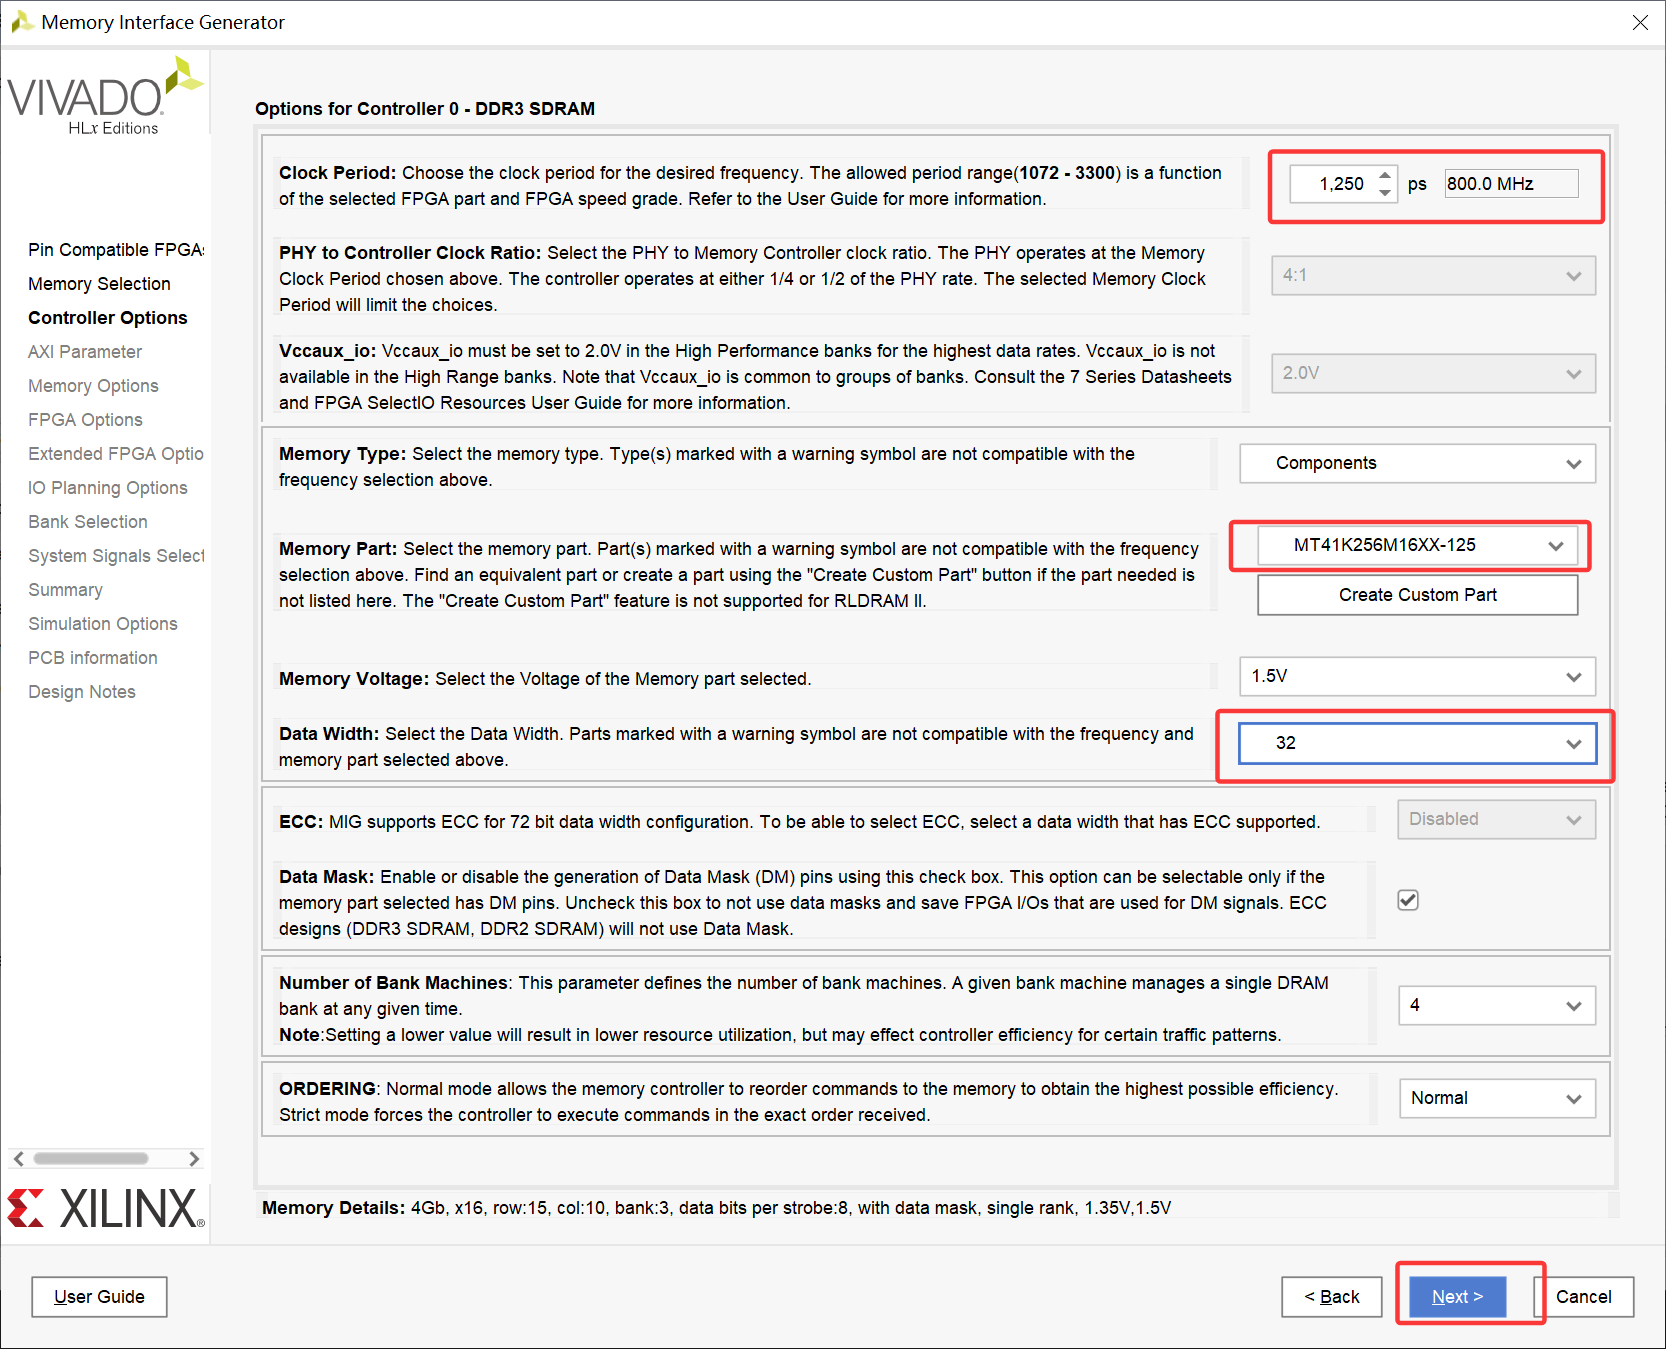Toggle the Data Mask checkbox

(x=1408, y=900)
